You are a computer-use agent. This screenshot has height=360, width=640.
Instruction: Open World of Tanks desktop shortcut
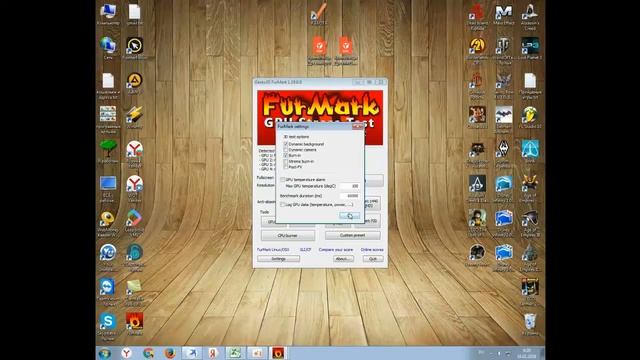pos(504,51)
